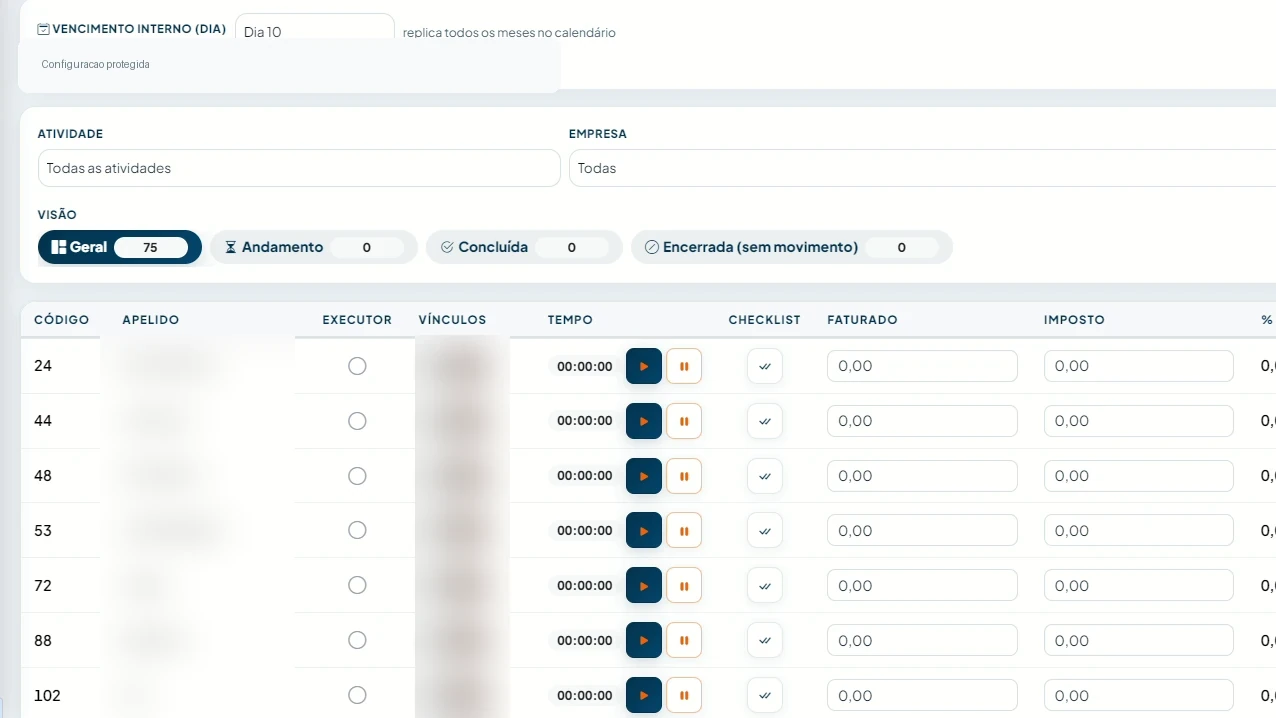Select the executor radio for row 53

click(x=357, y=531)
